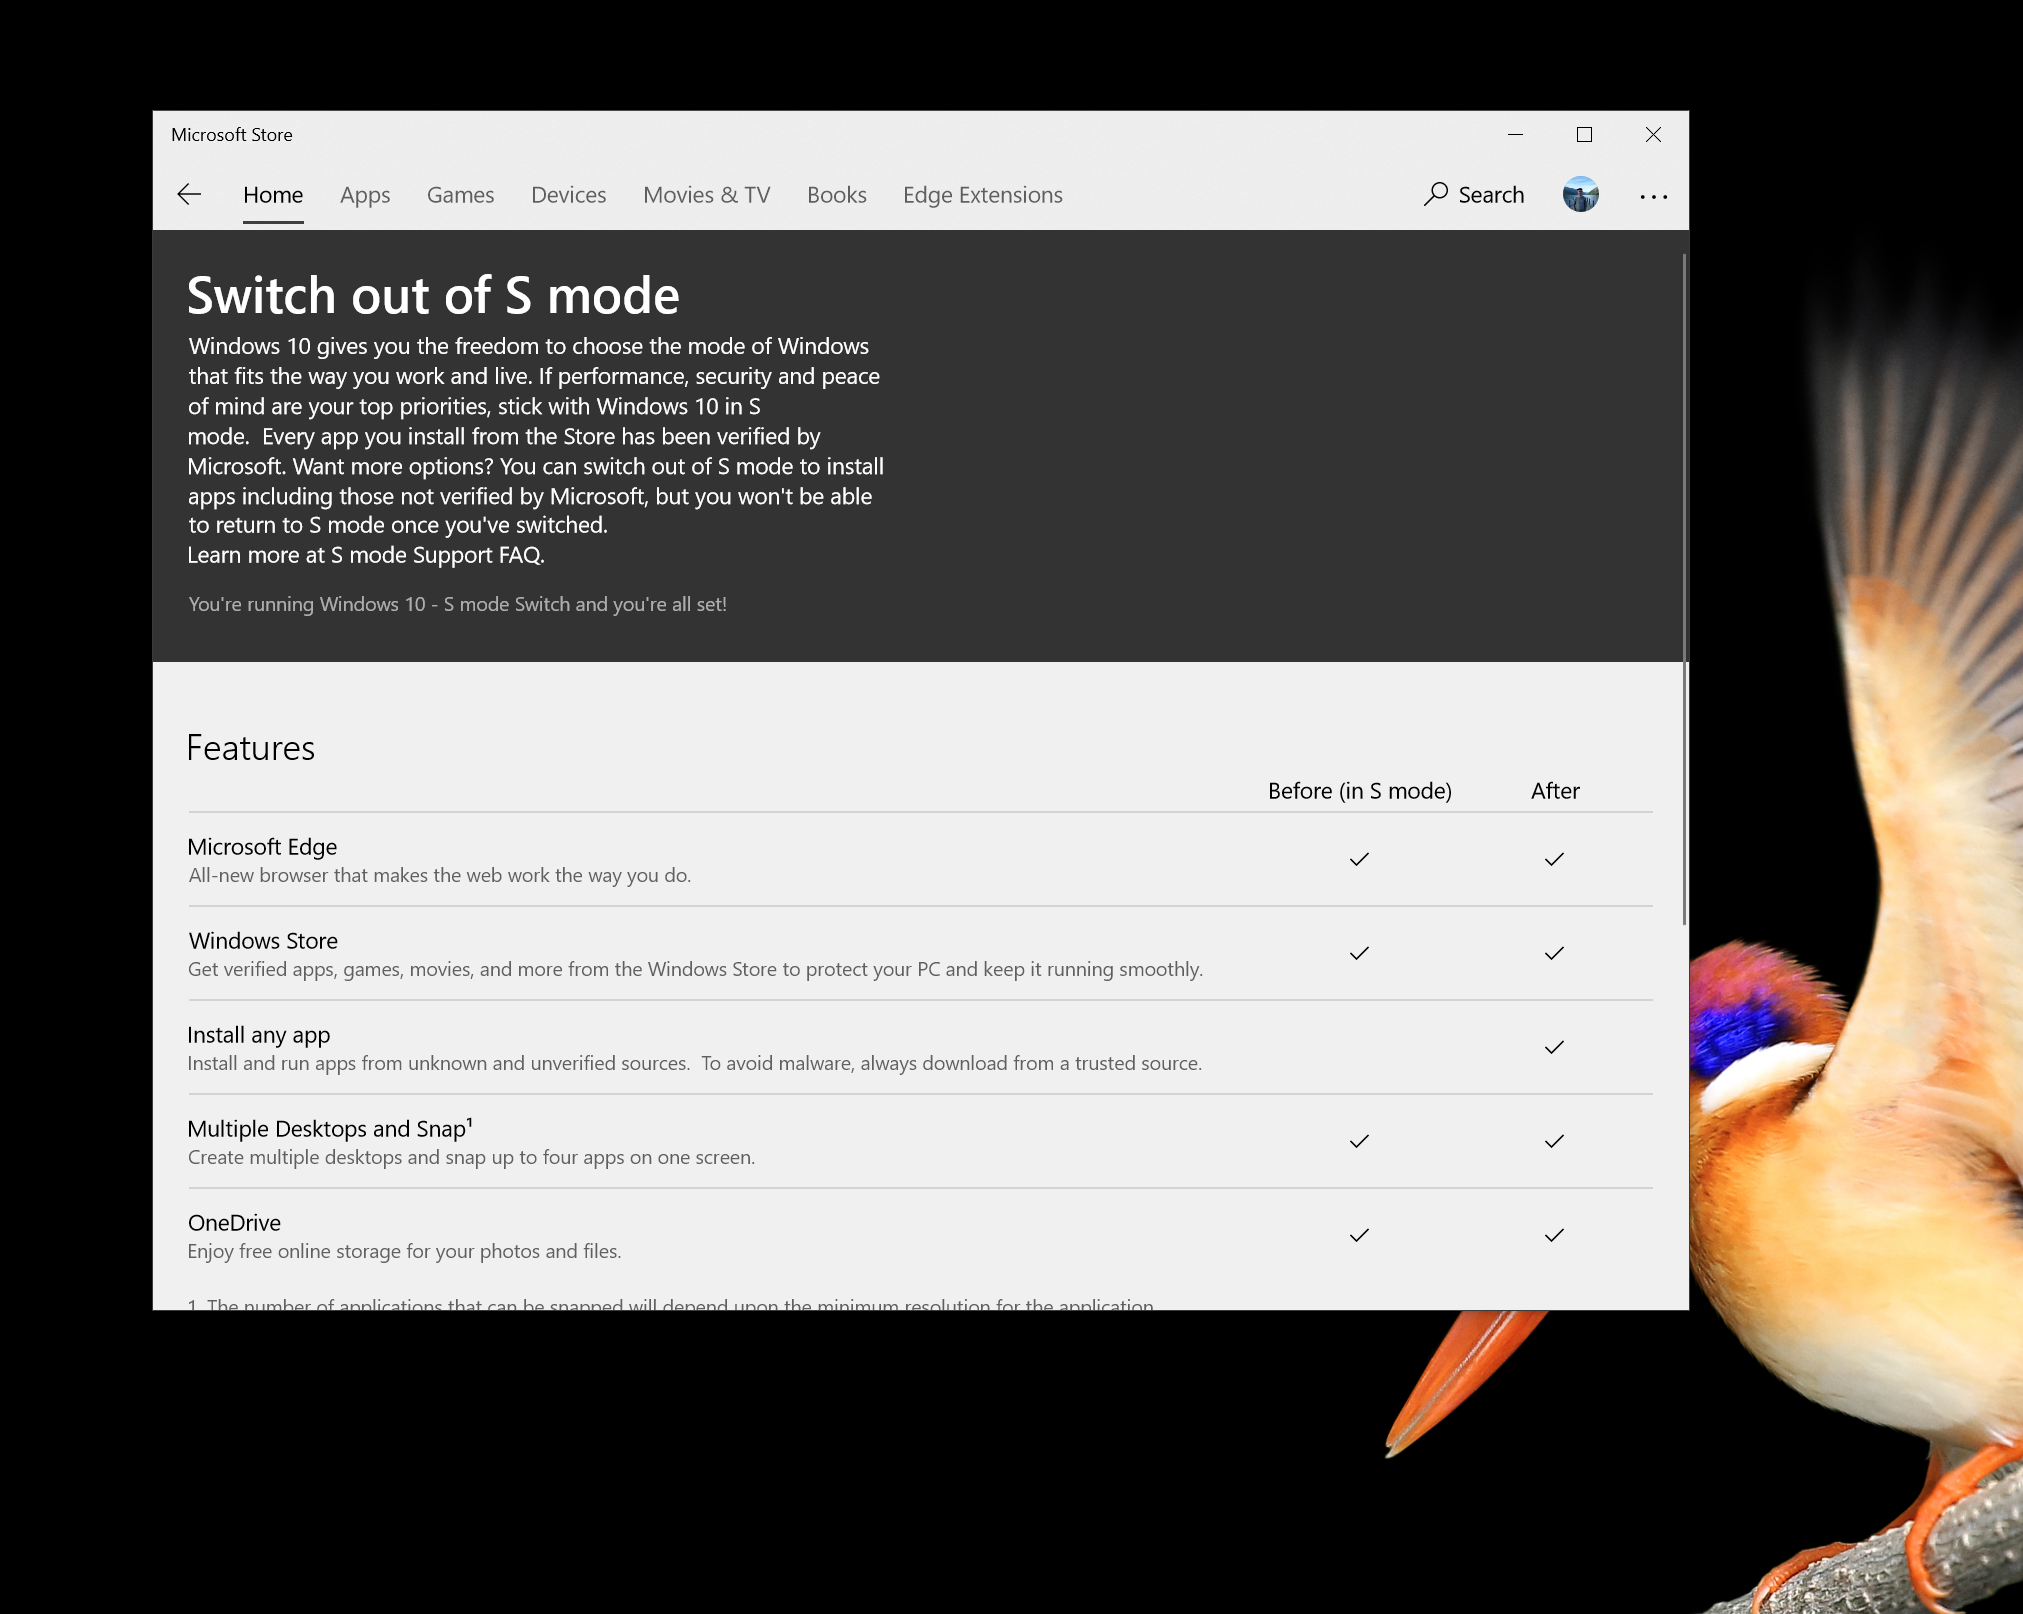
Task: Click the search magnifier icon
Action: [1436, 193]
